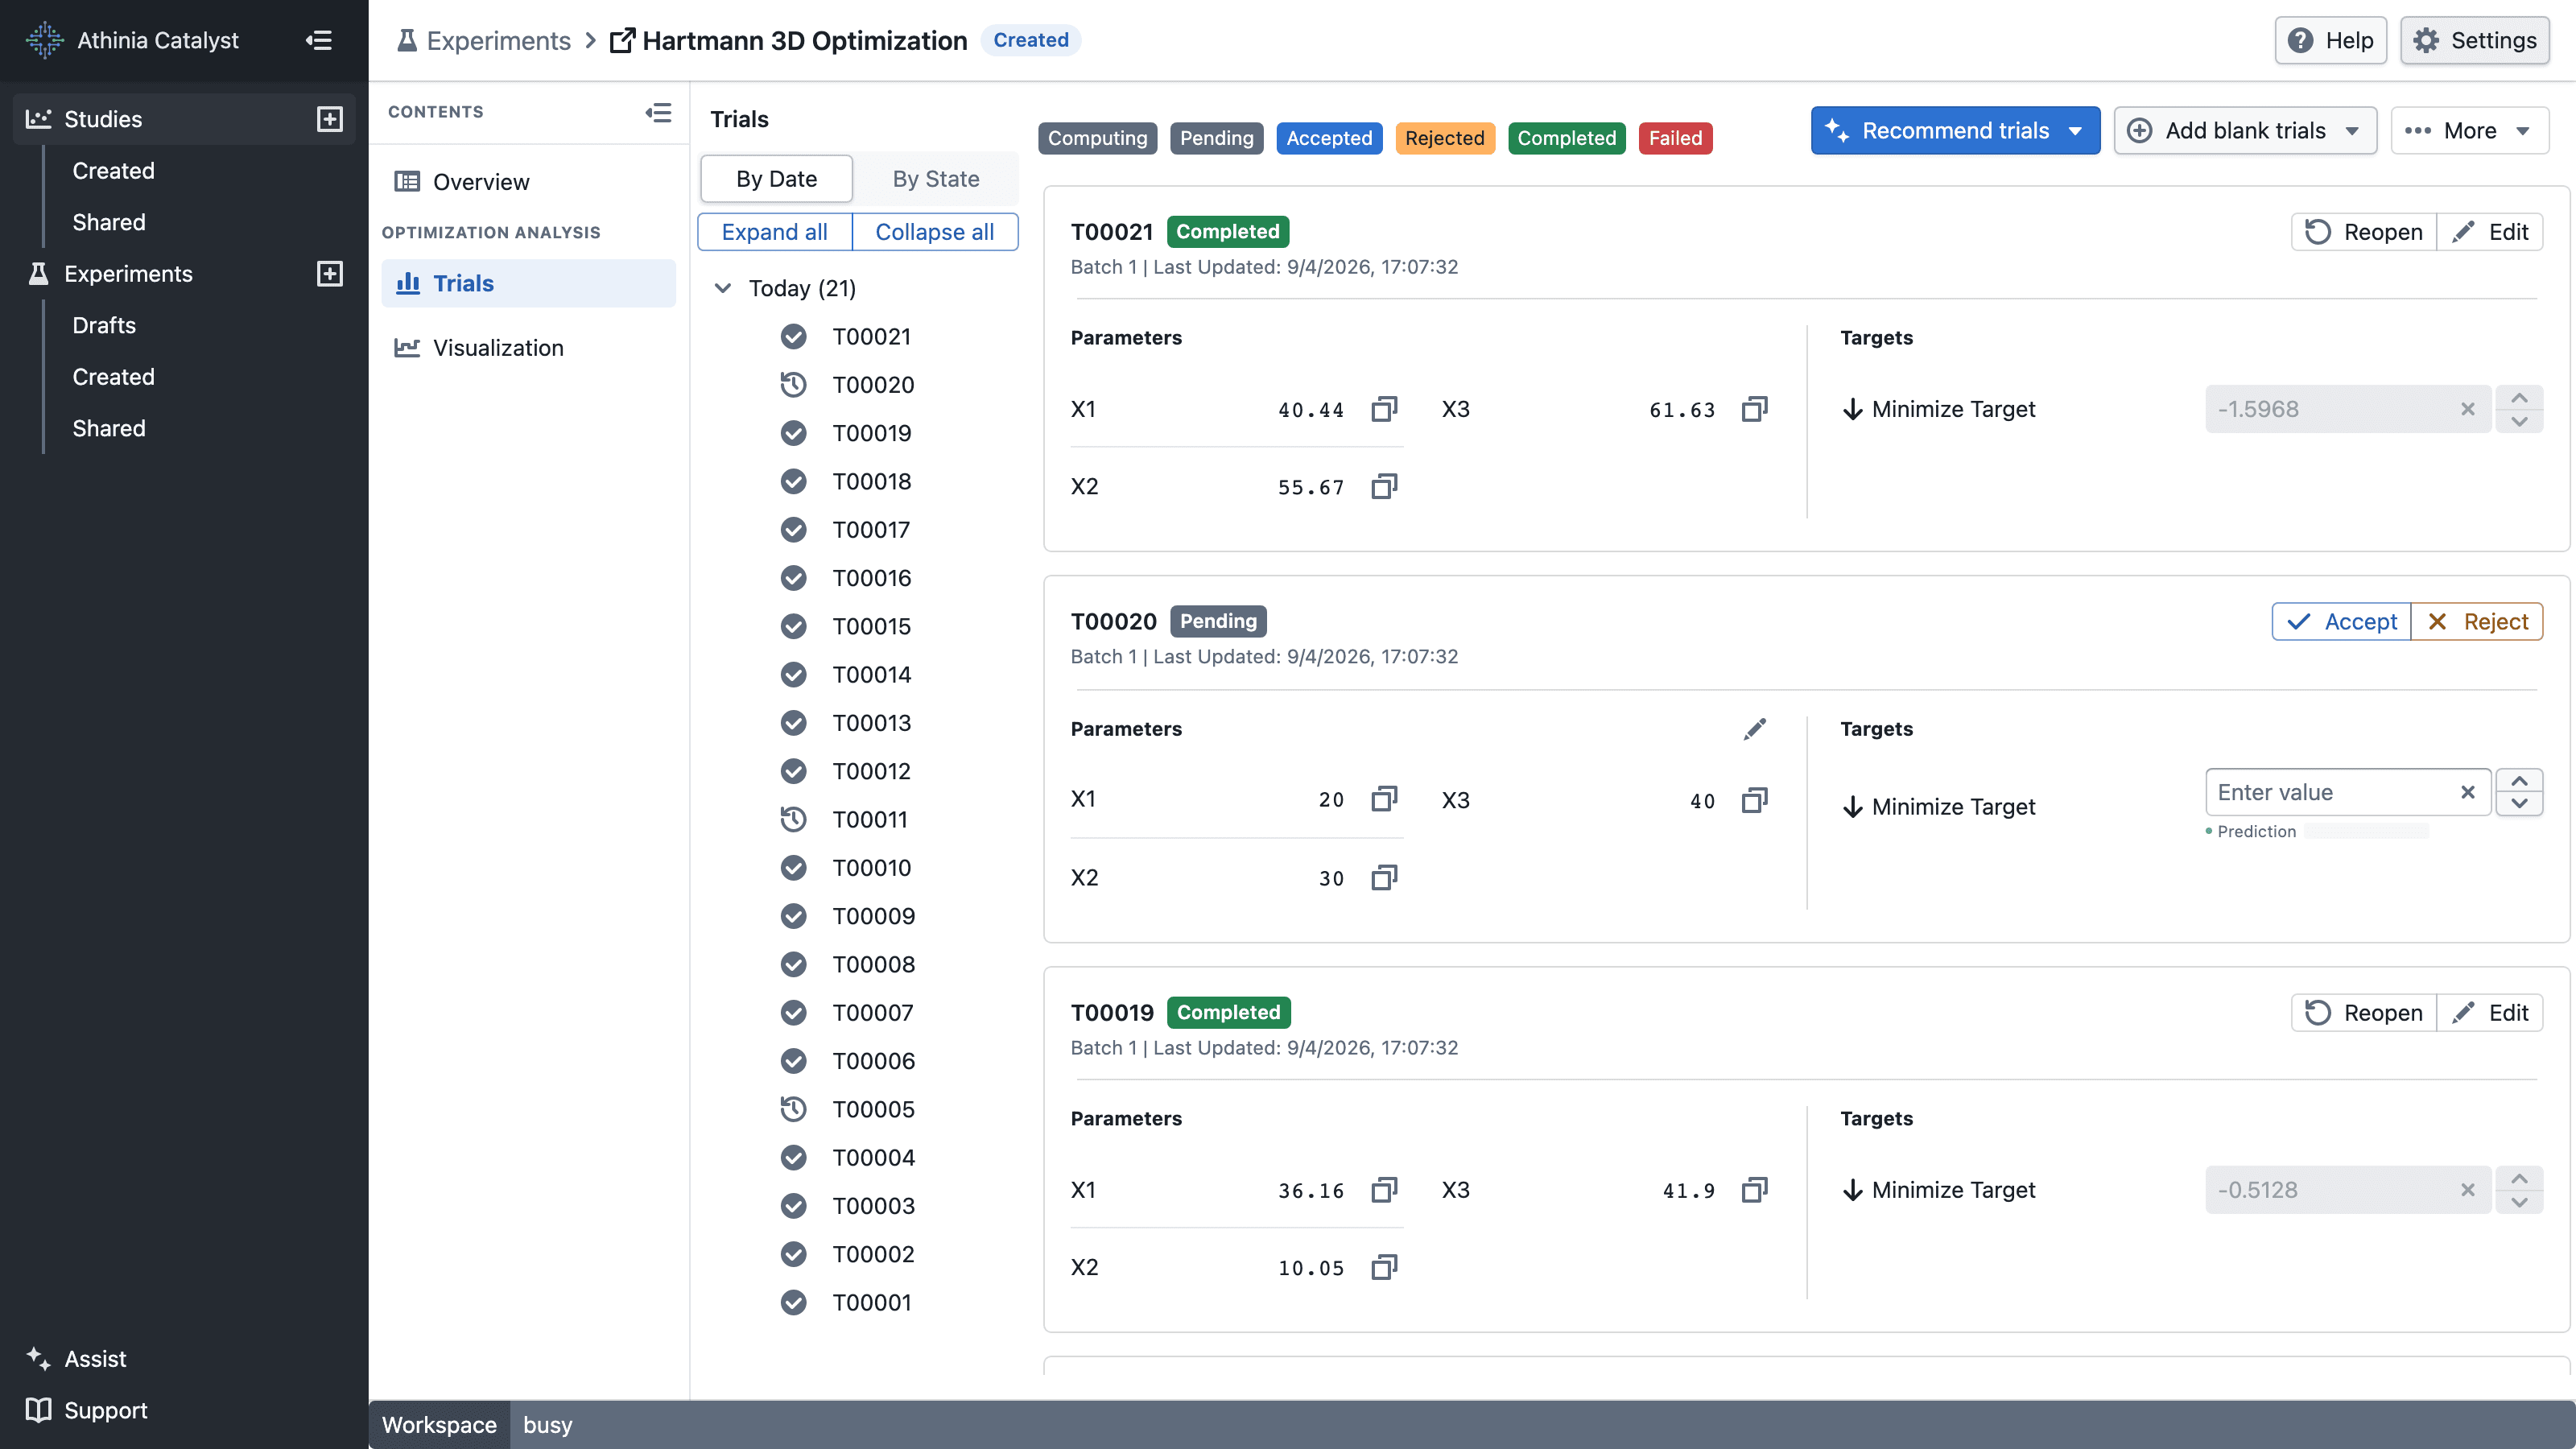2576x1449 pixels.
Task: Open Support from the sidebar
Action: 87,1410
